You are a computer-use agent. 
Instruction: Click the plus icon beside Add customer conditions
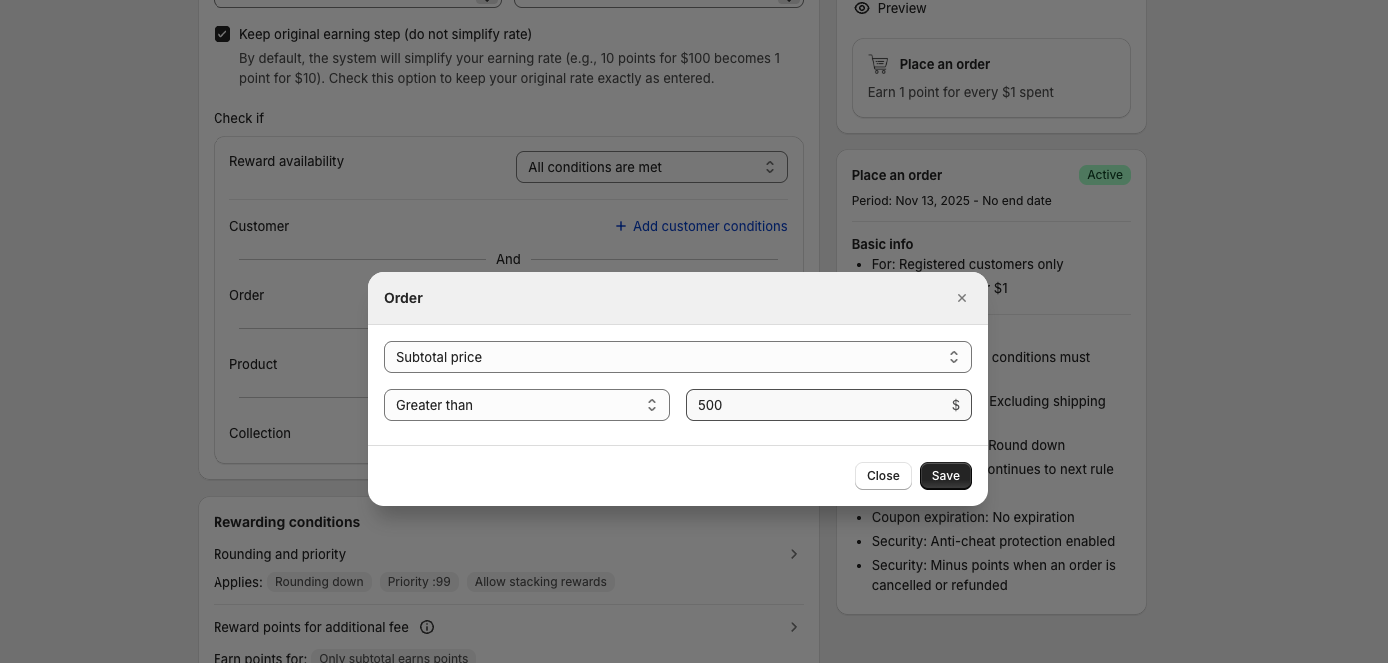(621, 226)
